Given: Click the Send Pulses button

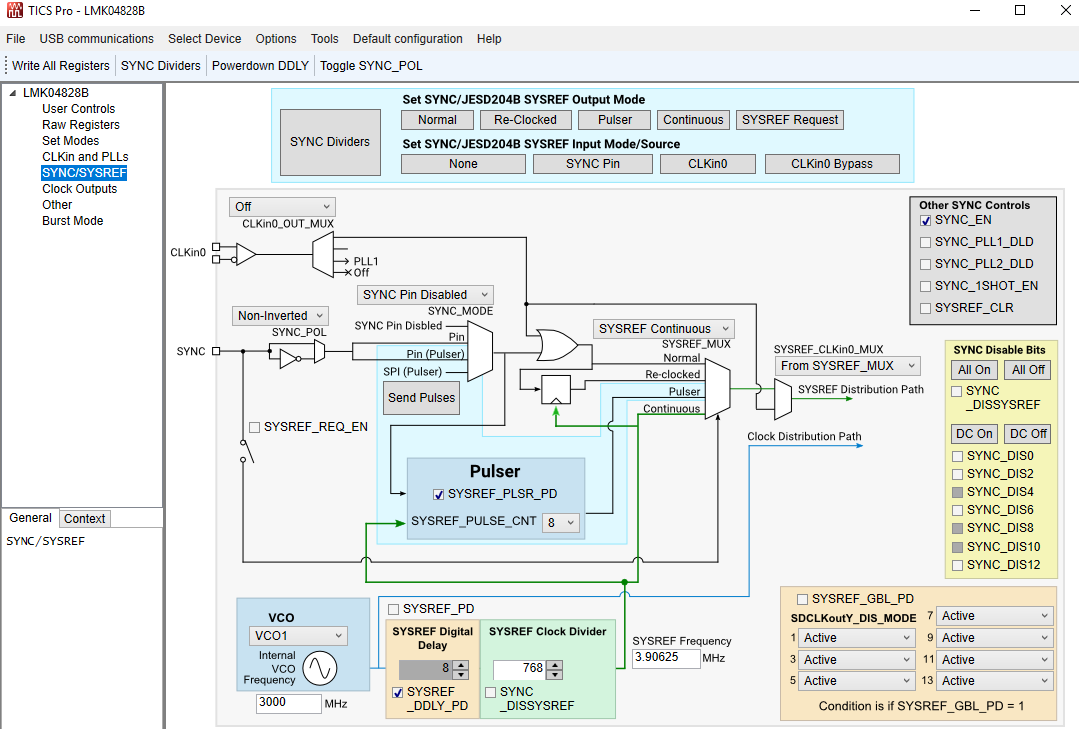Looking at the screenshot, I should (x=421, y=398).
